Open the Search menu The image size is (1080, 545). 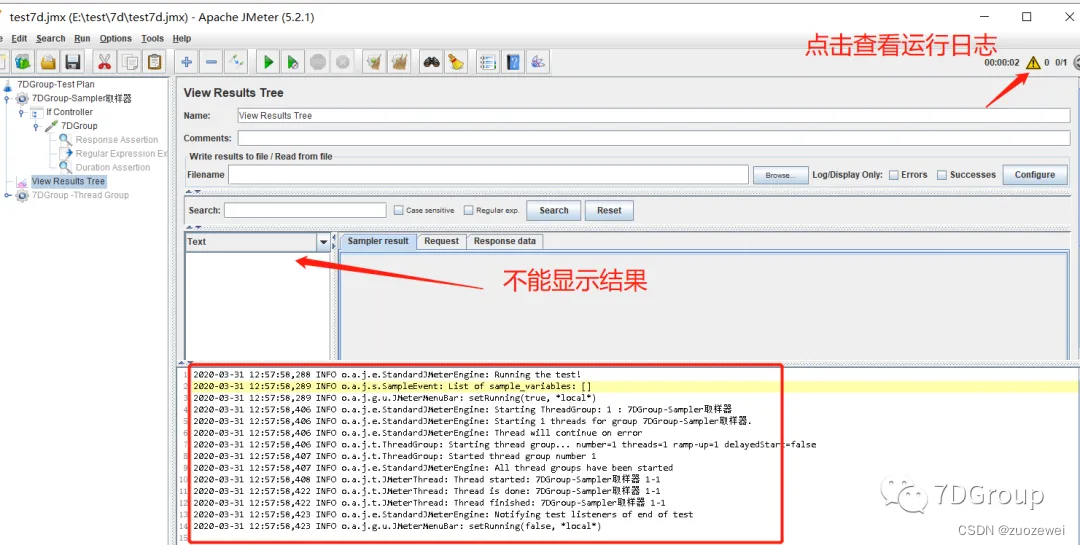[x=51, y=39]
